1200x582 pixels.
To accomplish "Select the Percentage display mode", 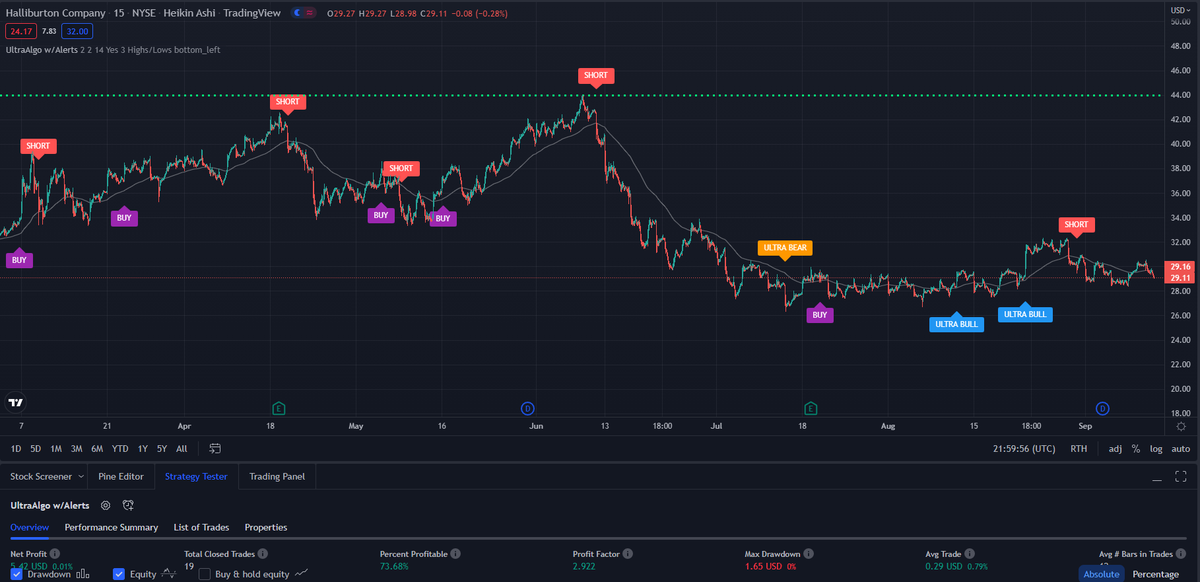I will point(1155,574).
